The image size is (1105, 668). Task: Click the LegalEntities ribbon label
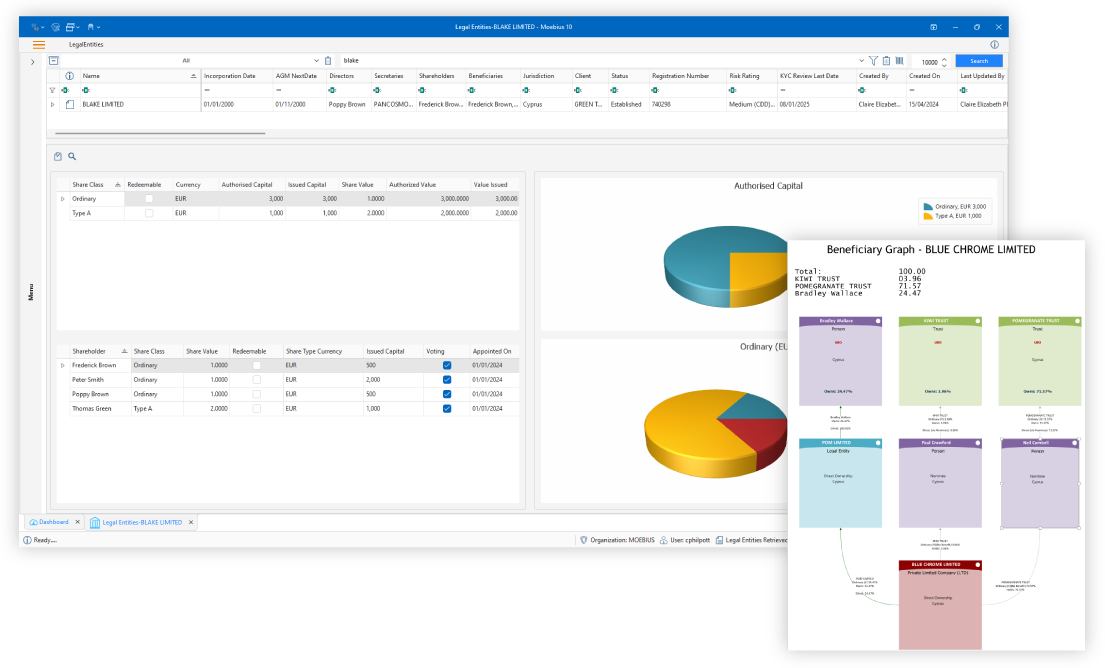coord(86,44)
